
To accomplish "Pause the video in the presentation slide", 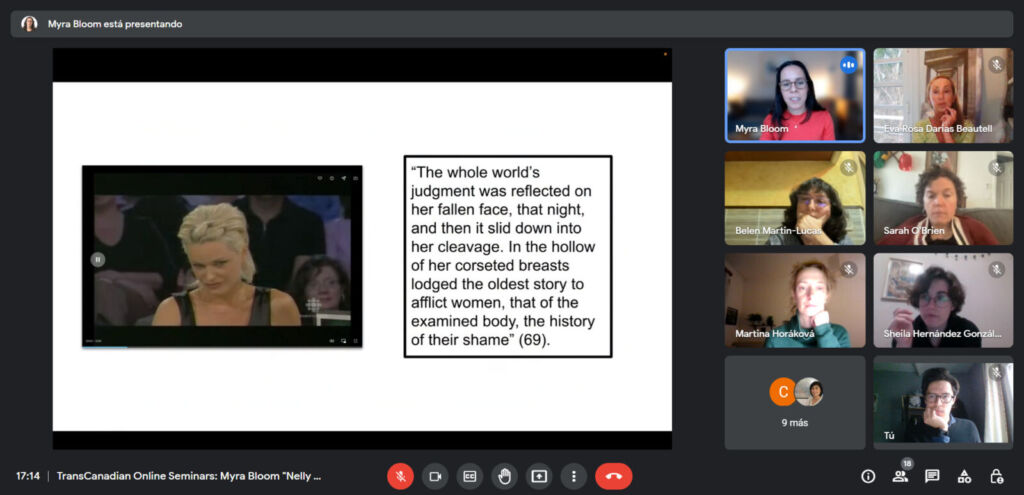I will (x=98, y=259).
